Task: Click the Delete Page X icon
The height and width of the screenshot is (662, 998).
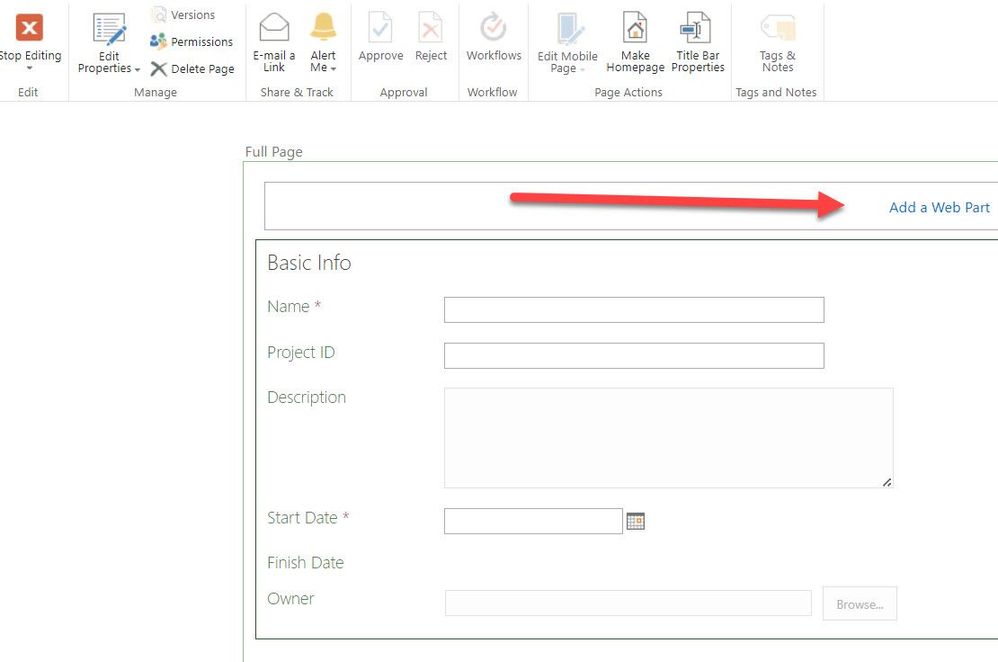Action: 158,69
